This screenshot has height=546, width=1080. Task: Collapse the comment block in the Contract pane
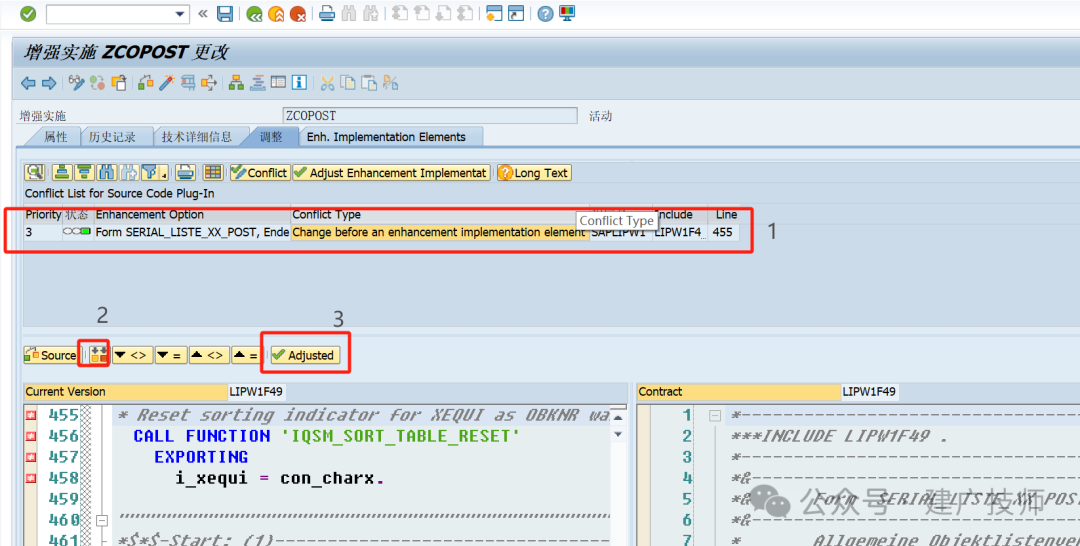pos(715,415)
